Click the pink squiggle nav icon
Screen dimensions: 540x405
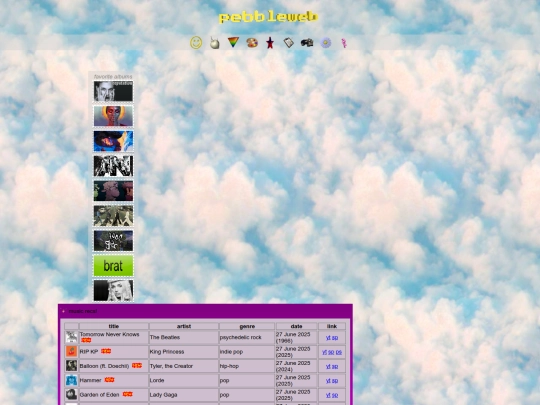(344, 43)
